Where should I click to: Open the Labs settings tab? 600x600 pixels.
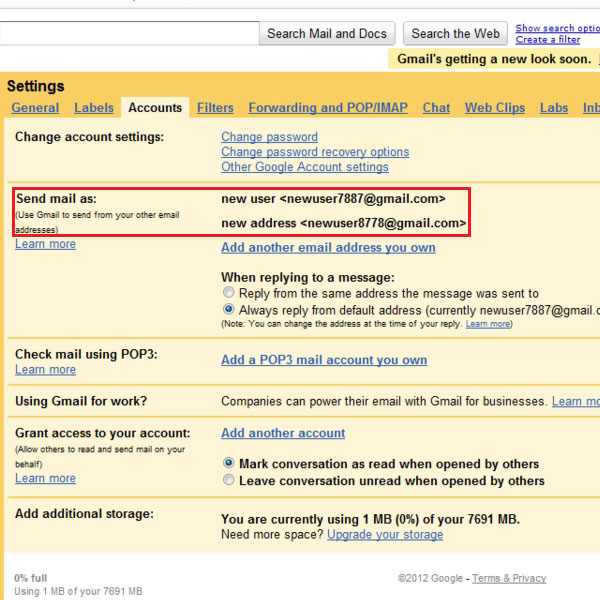[x=554, y=108]
